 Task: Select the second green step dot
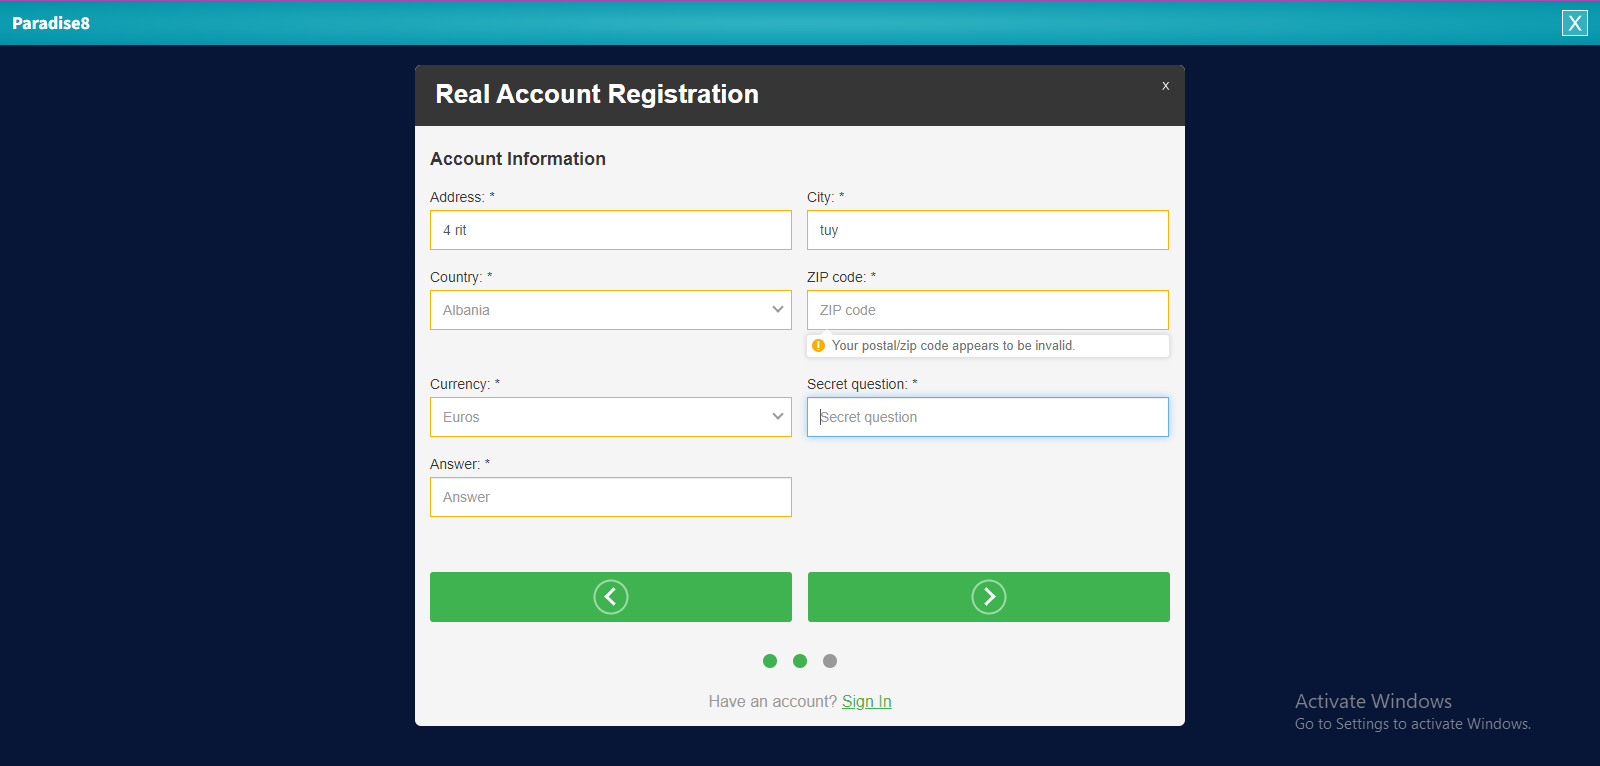click(800, 661)
